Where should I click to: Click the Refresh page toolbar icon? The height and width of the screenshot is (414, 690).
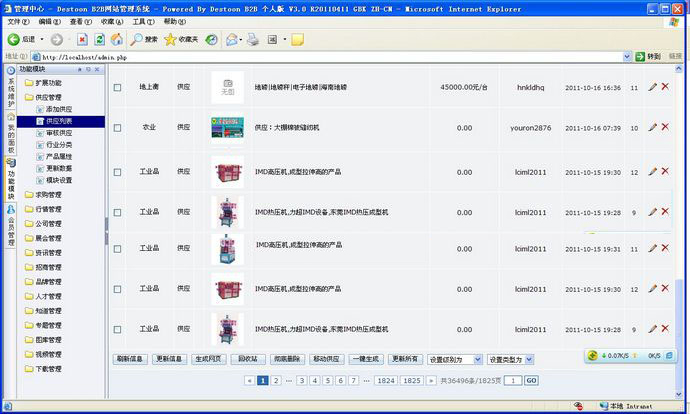click(x=99, y=39)
